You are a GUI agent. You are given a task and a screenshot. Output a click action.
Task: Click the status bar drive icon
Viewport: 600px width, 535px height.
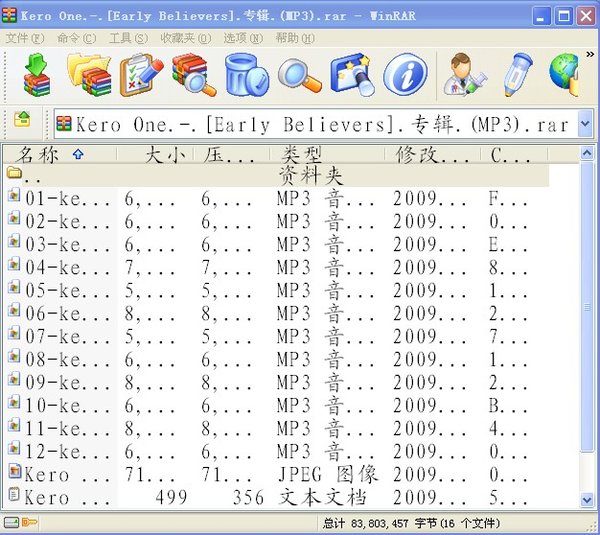11,522
